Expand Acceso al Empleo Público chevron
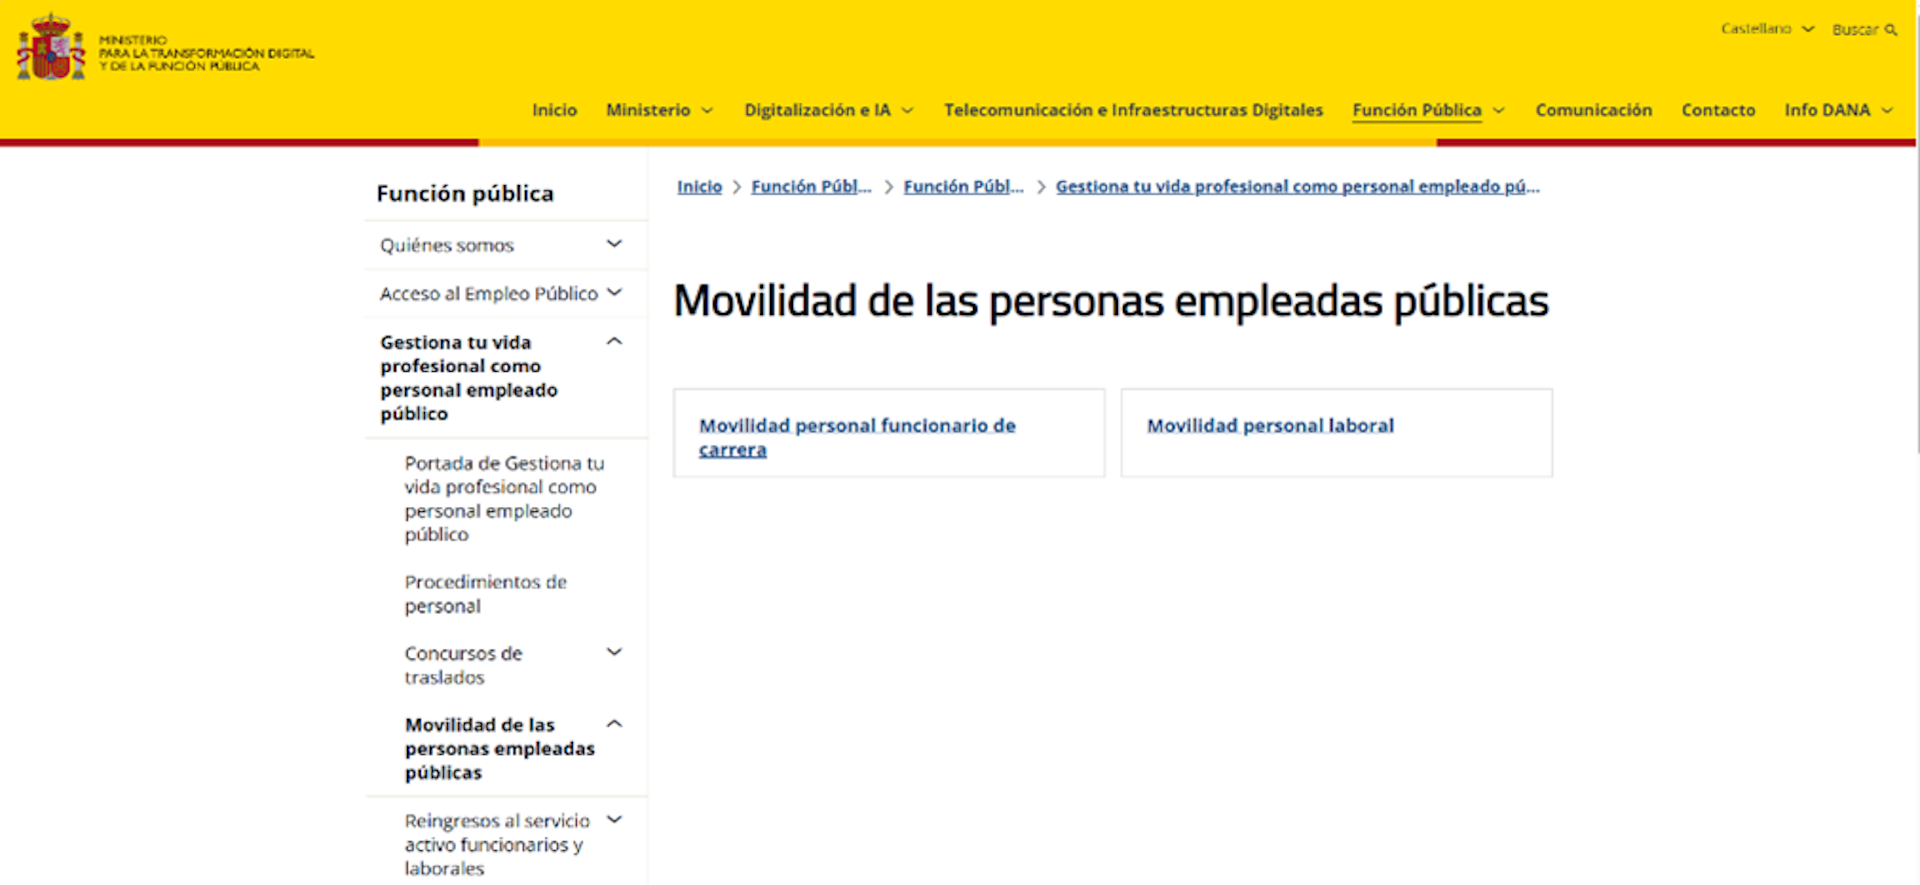This screenshot has height=885, width=1920. 614,292
